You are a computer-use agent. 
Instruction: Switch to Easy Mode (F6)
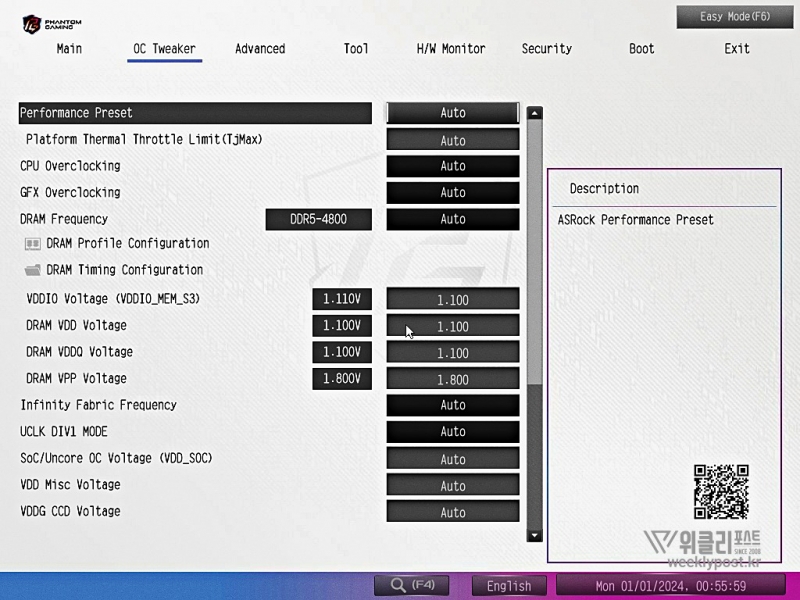735,17
